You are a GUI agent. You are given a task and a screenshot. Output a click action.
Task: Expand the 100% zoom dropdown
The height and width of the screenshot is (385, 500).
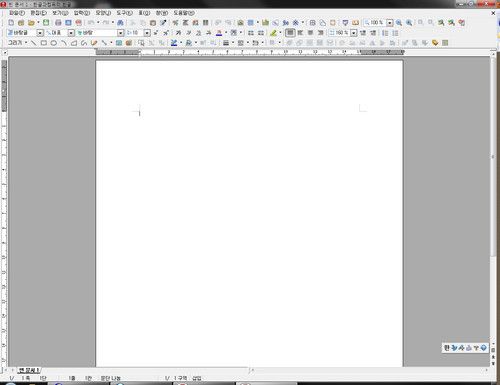(390, 23)
